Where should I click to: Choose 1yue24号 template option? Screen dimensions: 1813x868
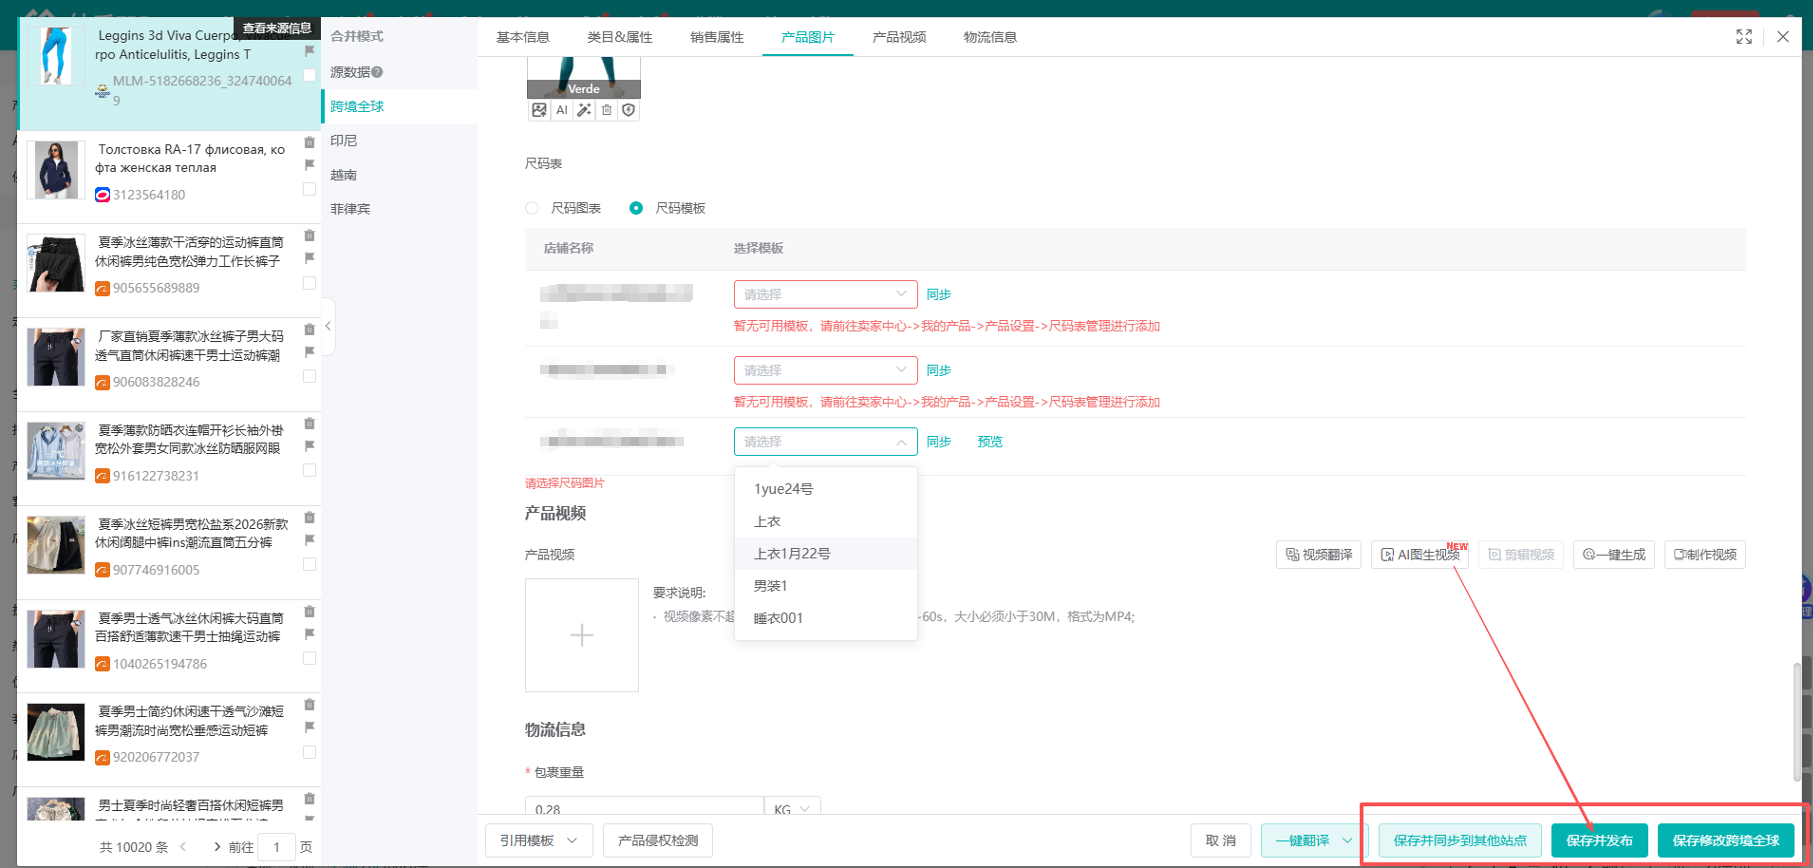click(x=825, y=489)
